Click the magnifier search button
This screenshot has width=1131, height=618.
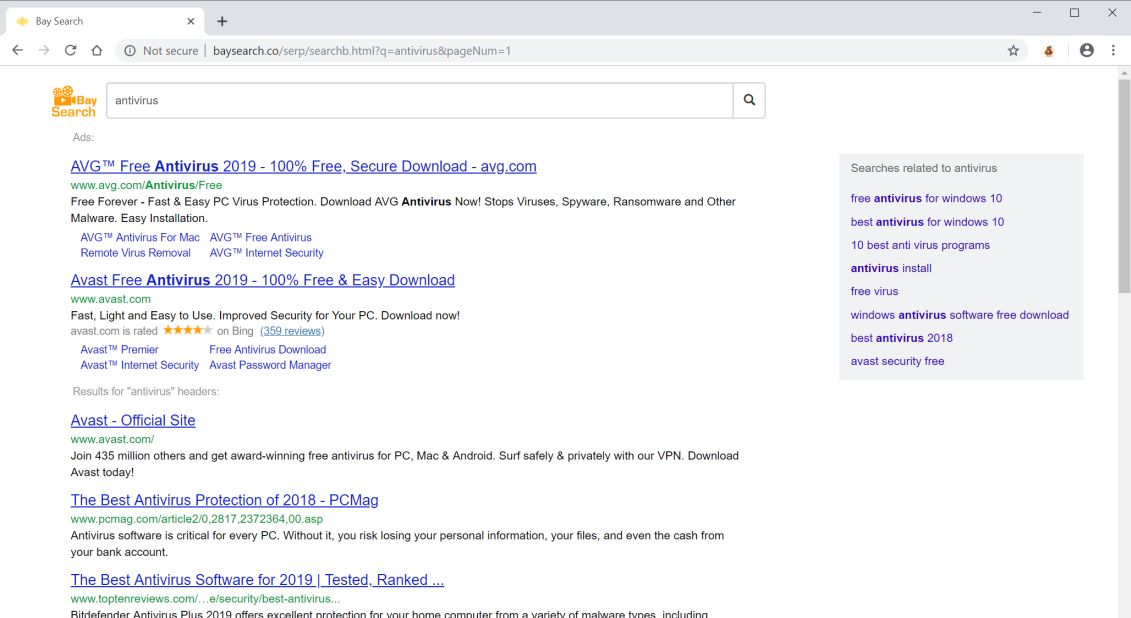(749, 100)
